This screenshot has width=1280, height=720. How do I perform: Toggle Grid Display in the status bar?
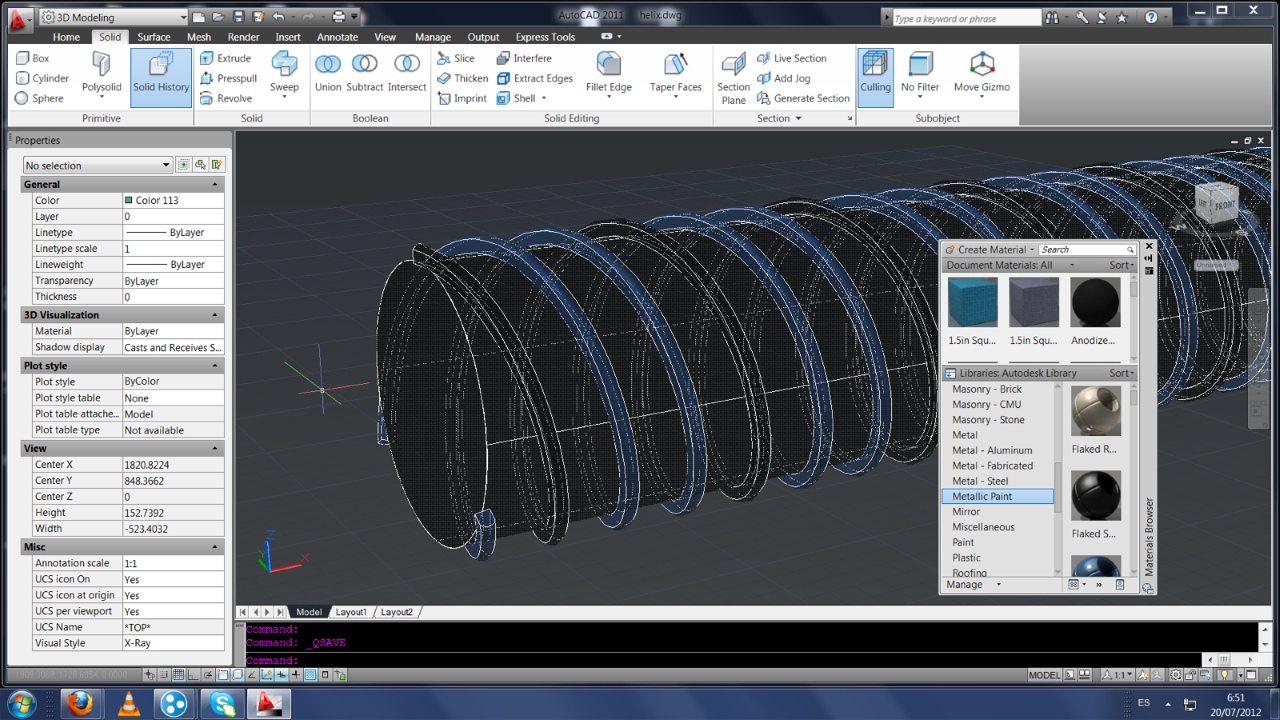178,675
